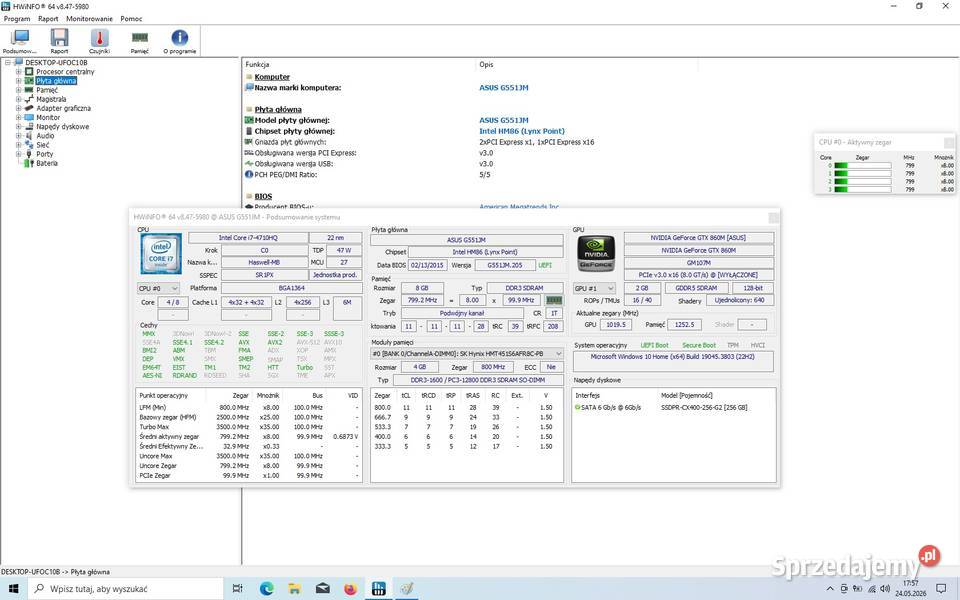Select Bateria in the device tree

pos(47,163)
